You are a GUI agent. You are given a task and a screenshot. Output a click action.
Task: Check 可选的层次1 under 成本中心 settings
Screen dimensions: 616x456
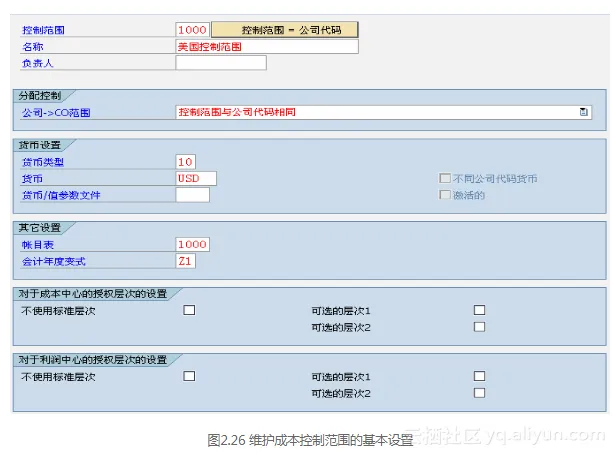479,310
